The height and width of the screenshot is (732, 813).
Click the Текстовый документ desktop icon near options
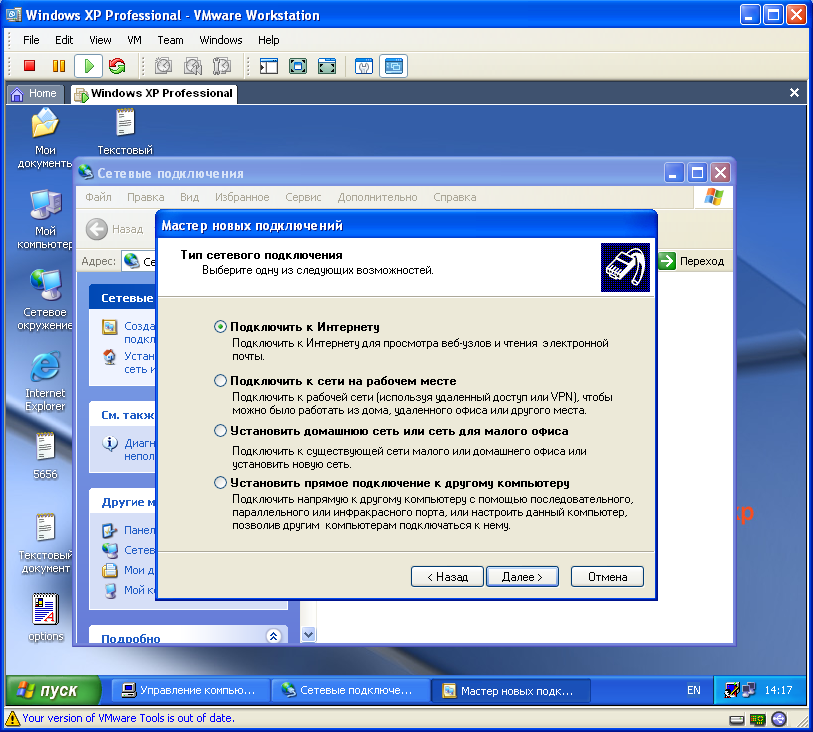click(45, 543)
